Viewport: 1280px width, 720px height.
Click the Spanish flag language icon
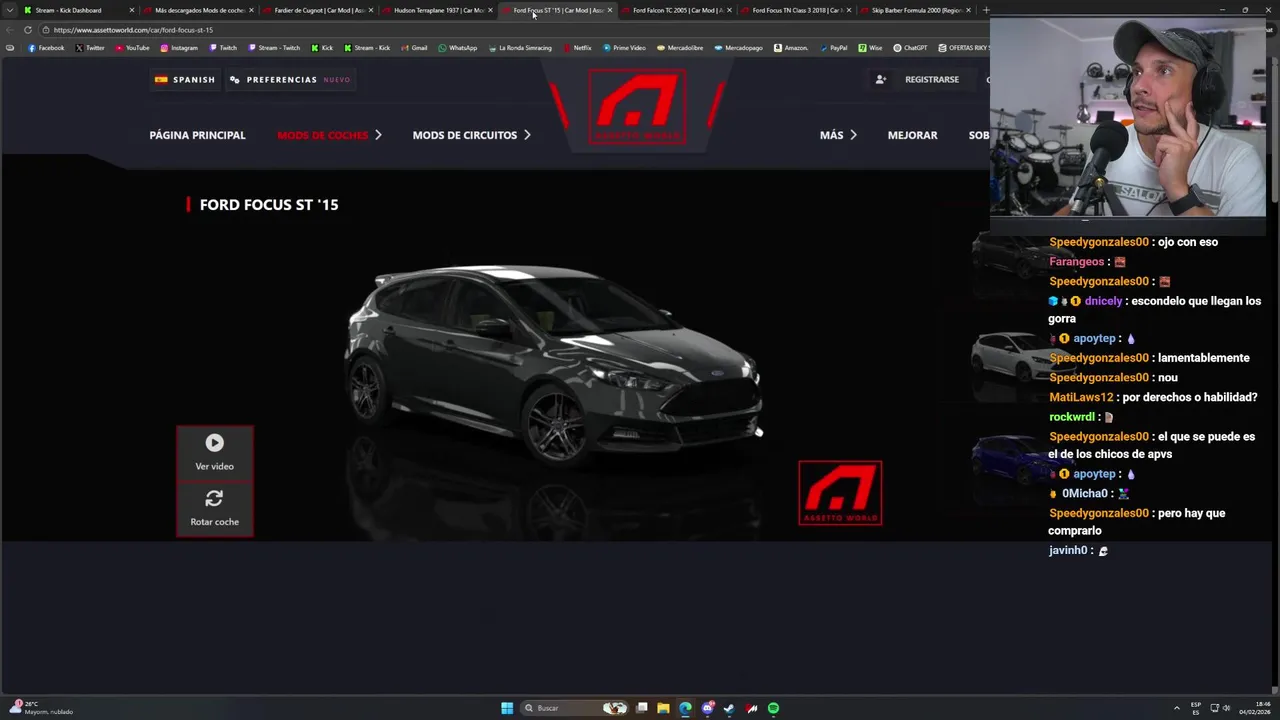click(161, 79)
